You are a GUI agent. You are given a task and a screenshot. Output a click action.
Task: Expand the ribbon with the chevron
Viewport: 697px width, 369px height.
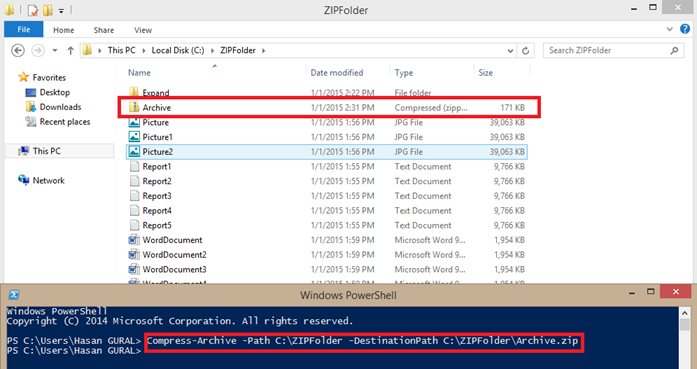coord(669,29)
